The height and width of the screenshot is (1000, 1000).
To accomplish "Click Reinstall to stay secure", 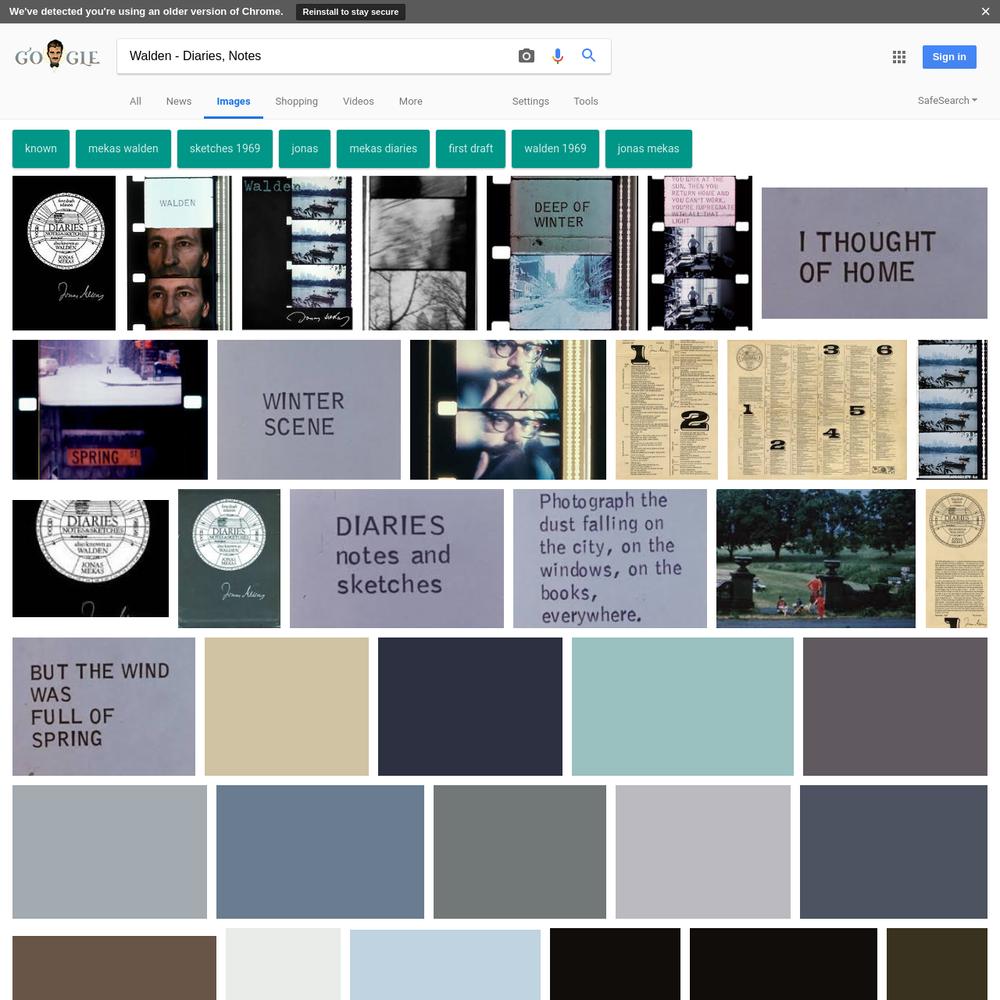I will click(x=350, y=11).
